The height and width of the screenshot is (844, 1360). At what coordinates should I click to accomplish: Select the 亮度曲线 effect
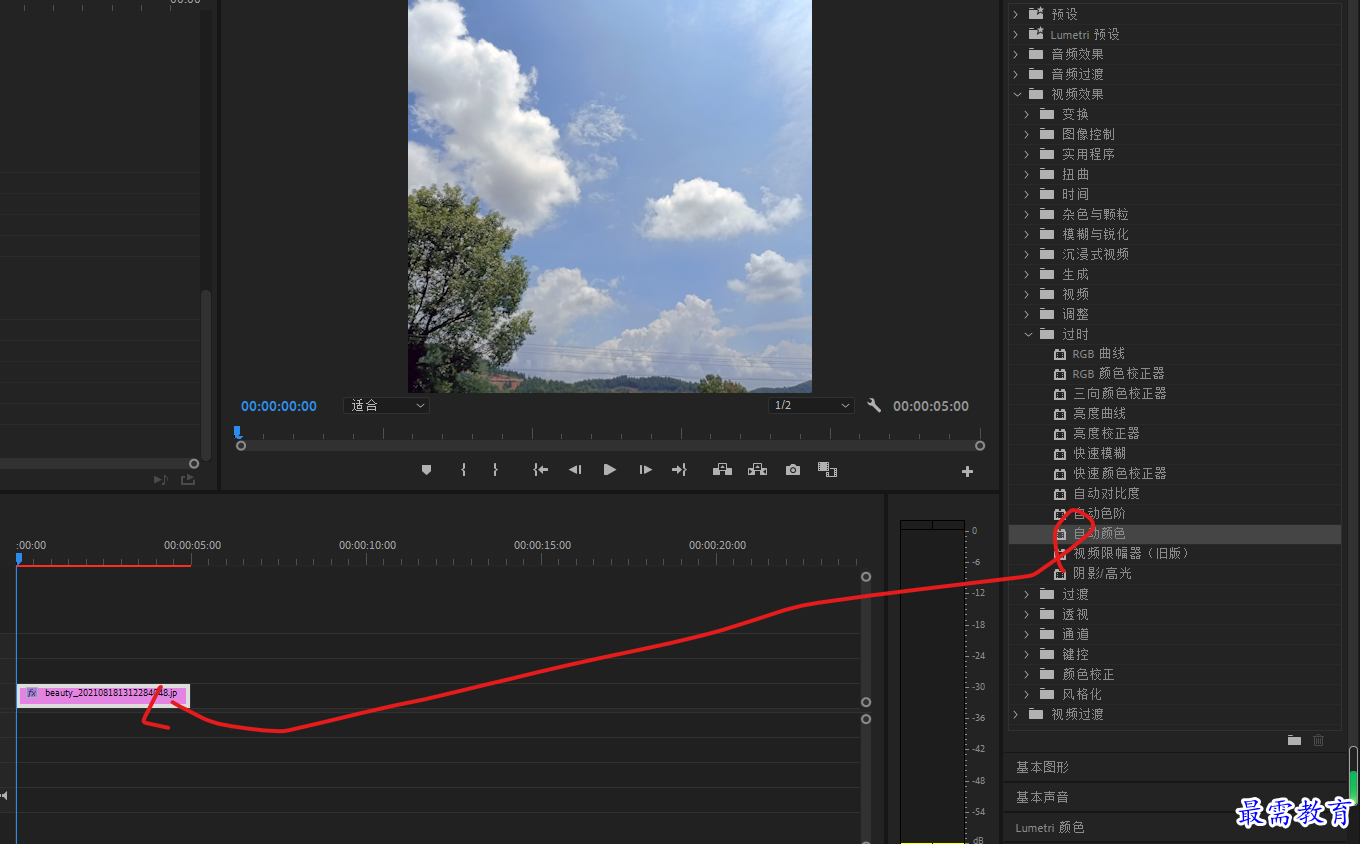point(1099,413)
